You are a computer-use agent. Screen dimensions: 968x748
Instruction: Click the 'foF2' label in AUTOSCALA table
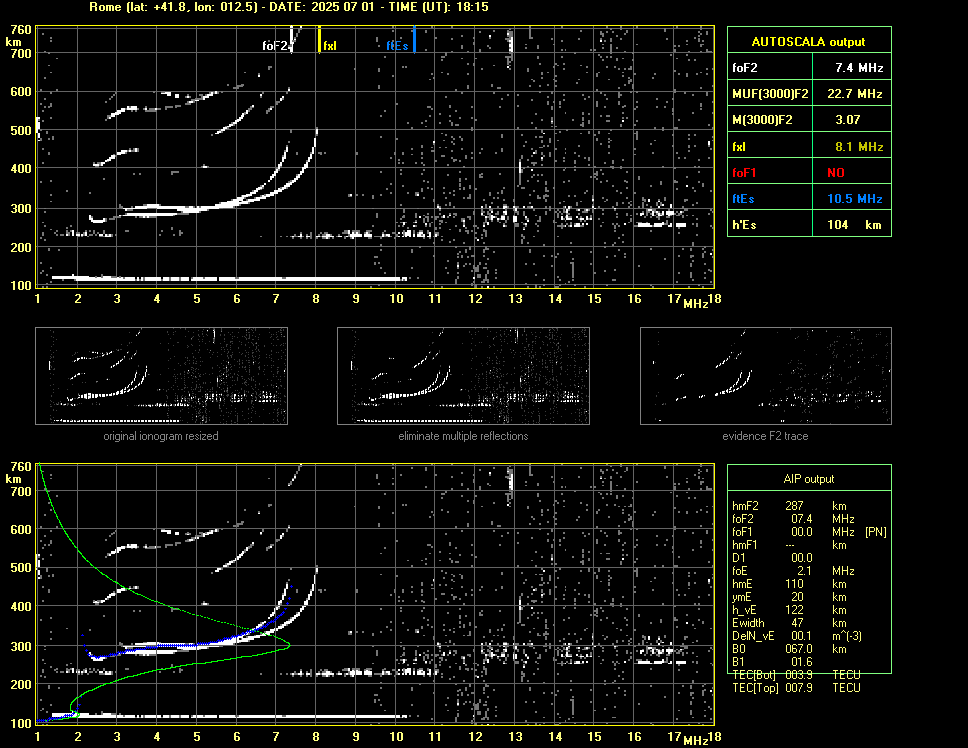pyautogui.click(x=745, y=68)
